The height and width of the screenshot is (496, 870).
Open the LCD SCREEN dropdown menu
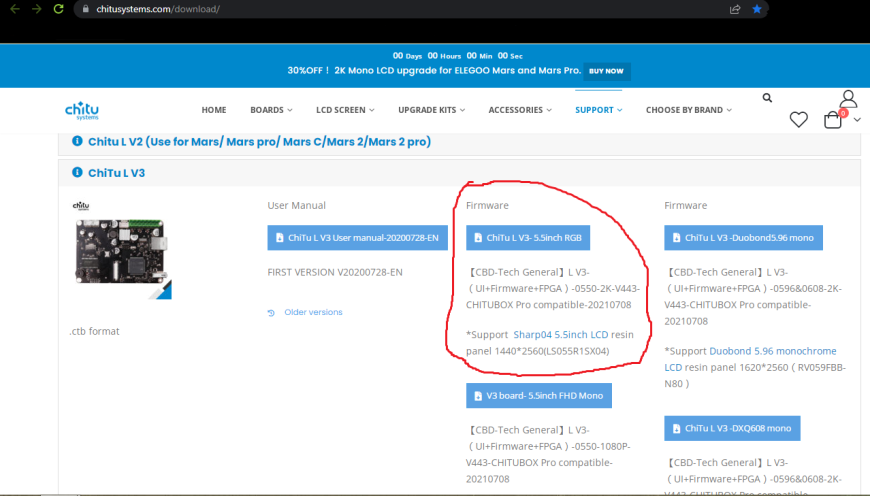(345, 110)
